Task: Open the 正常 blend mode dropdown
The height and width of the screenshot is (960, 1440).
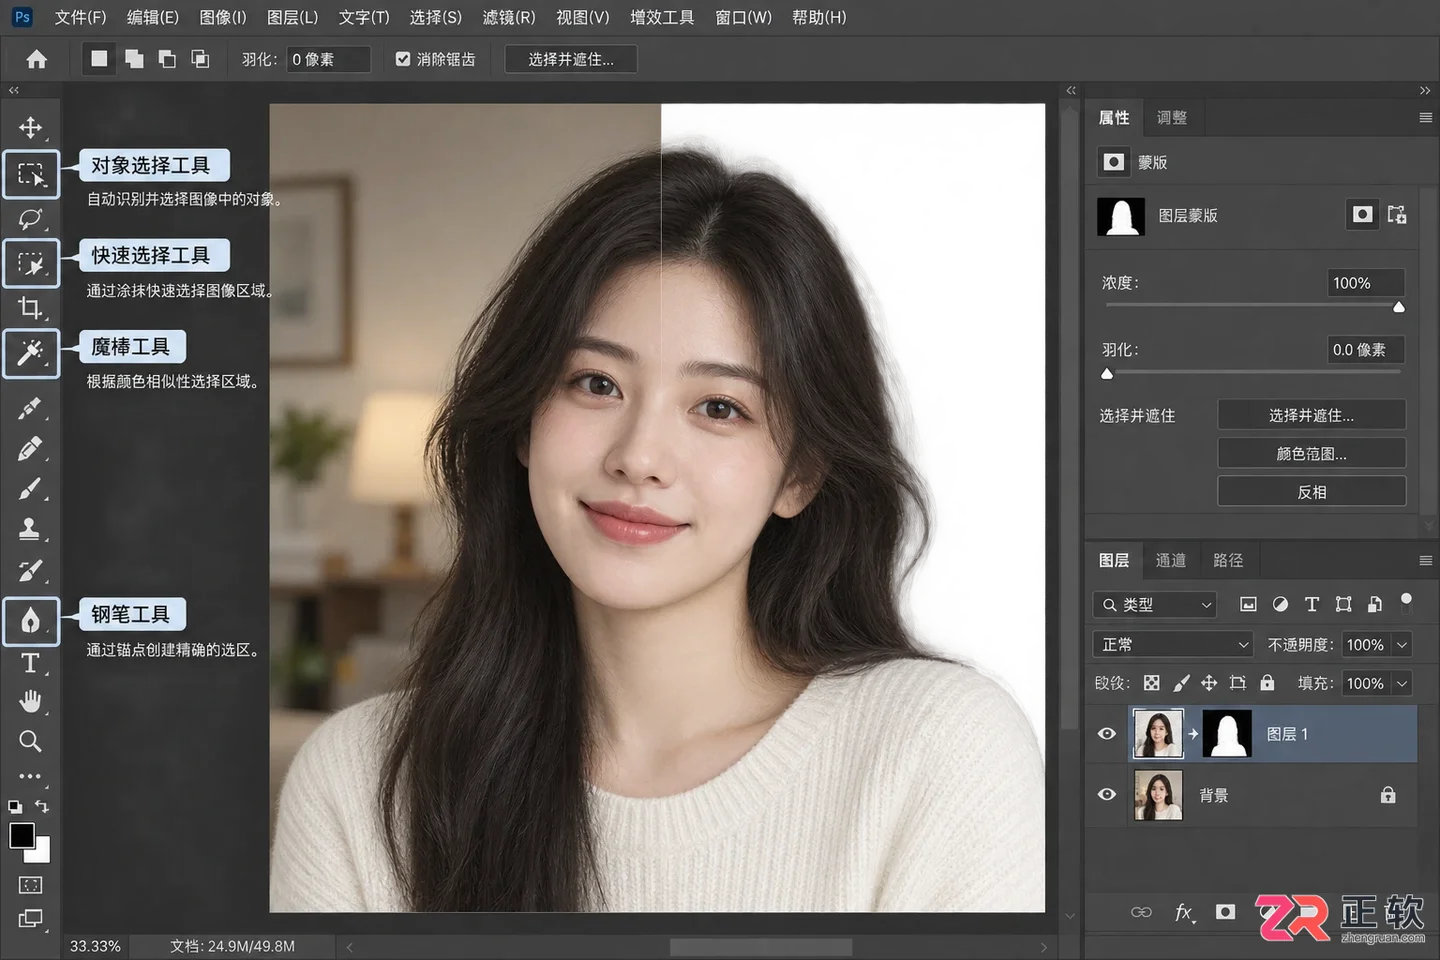Action: click(x=1174, y=645)
